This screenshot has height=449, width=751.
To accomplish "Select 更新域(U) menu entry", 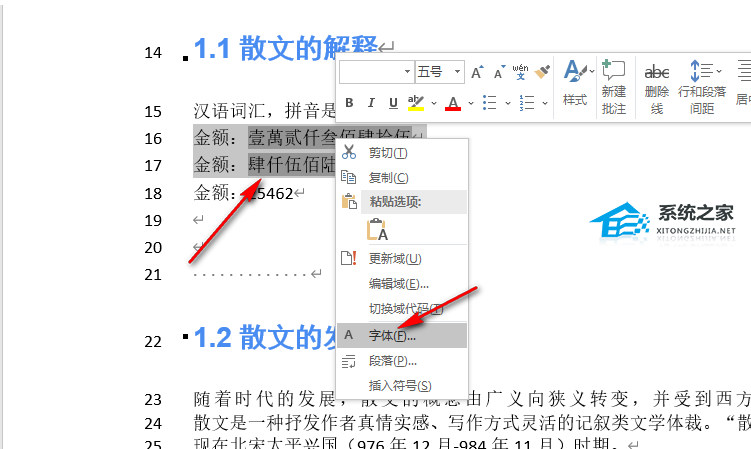I will tap(402, 259).
